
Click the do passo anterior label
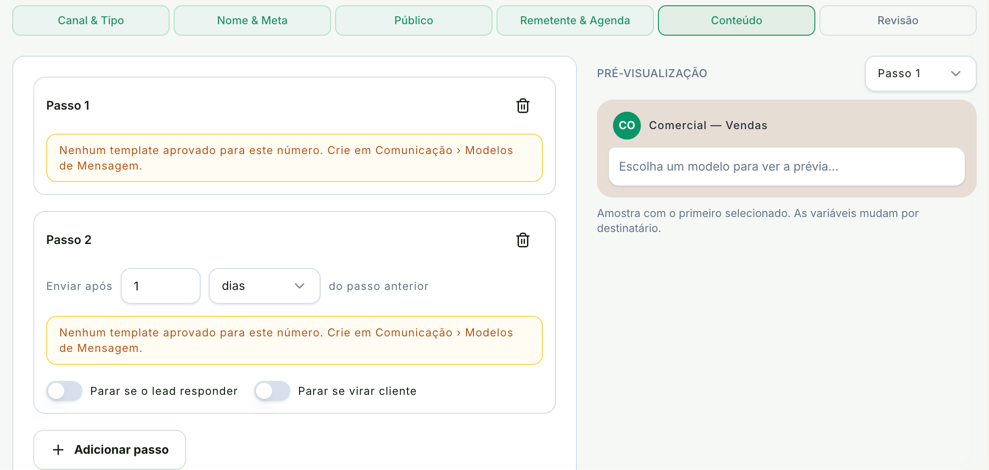point(378,286)
